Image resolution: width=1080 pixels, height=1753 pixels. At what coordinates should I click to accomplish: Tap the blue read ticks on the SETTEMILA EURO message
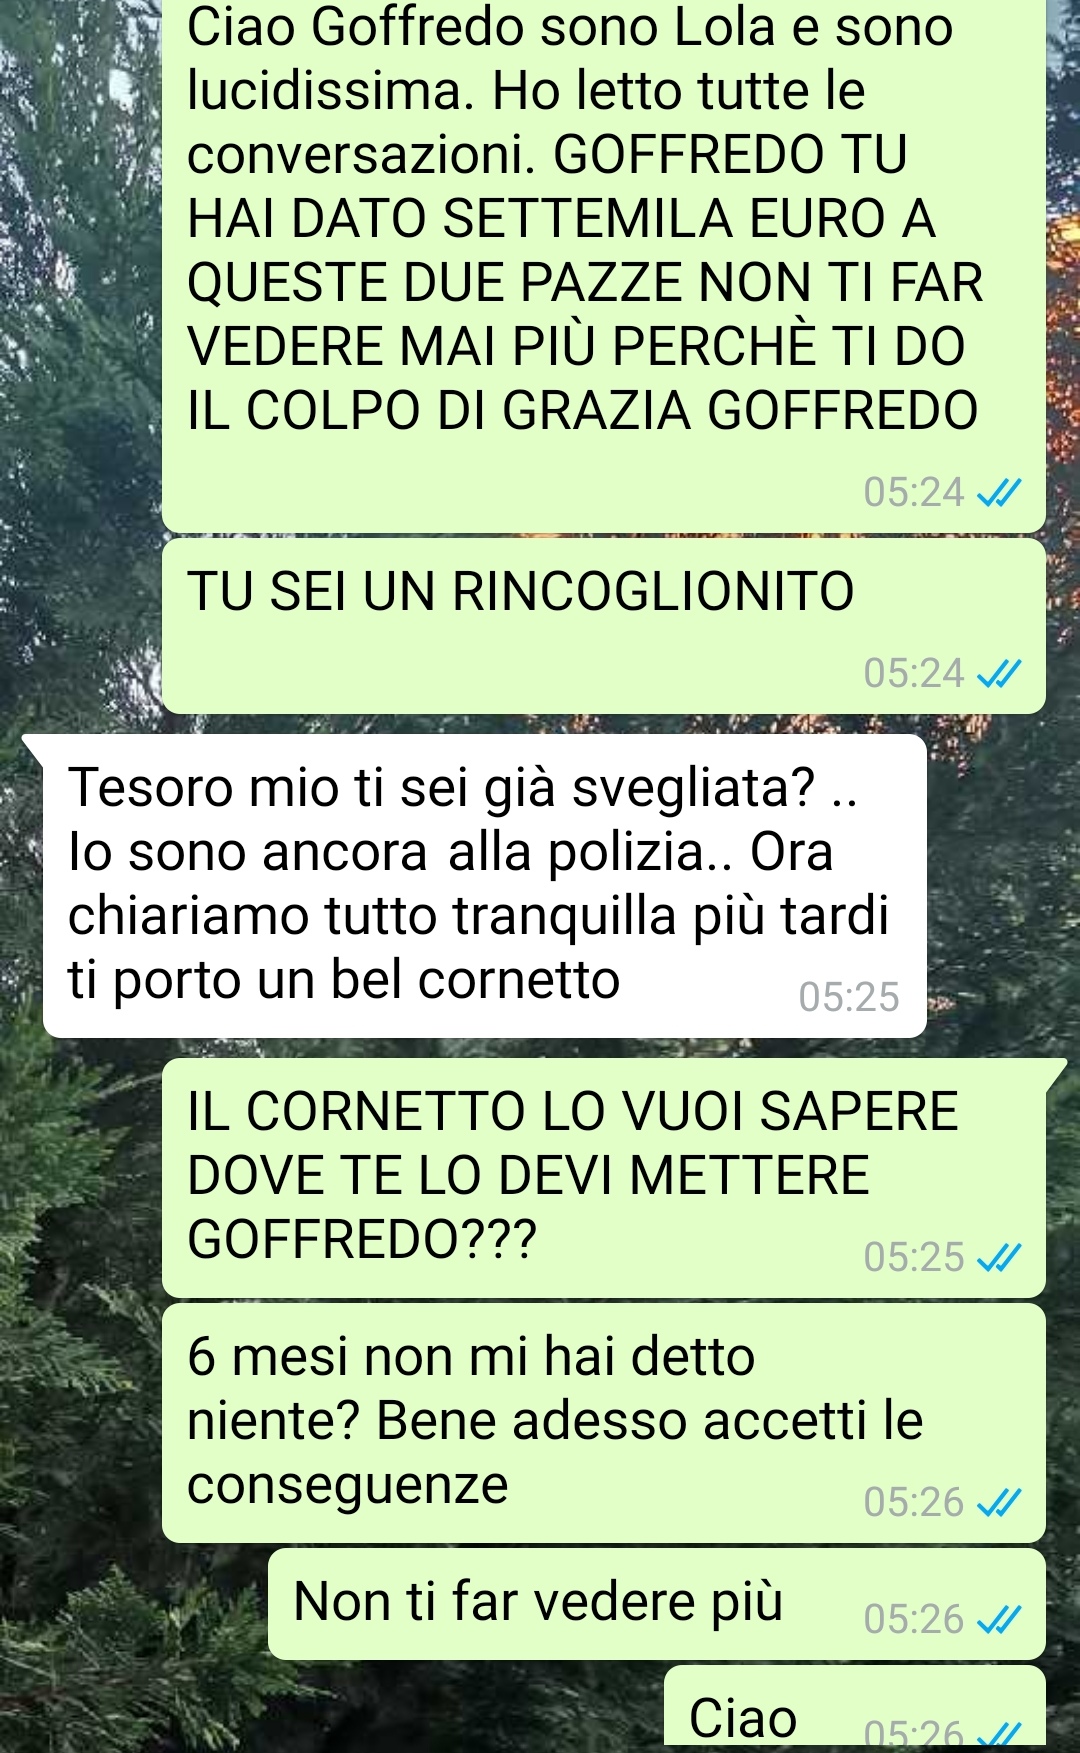pos(998,494)
